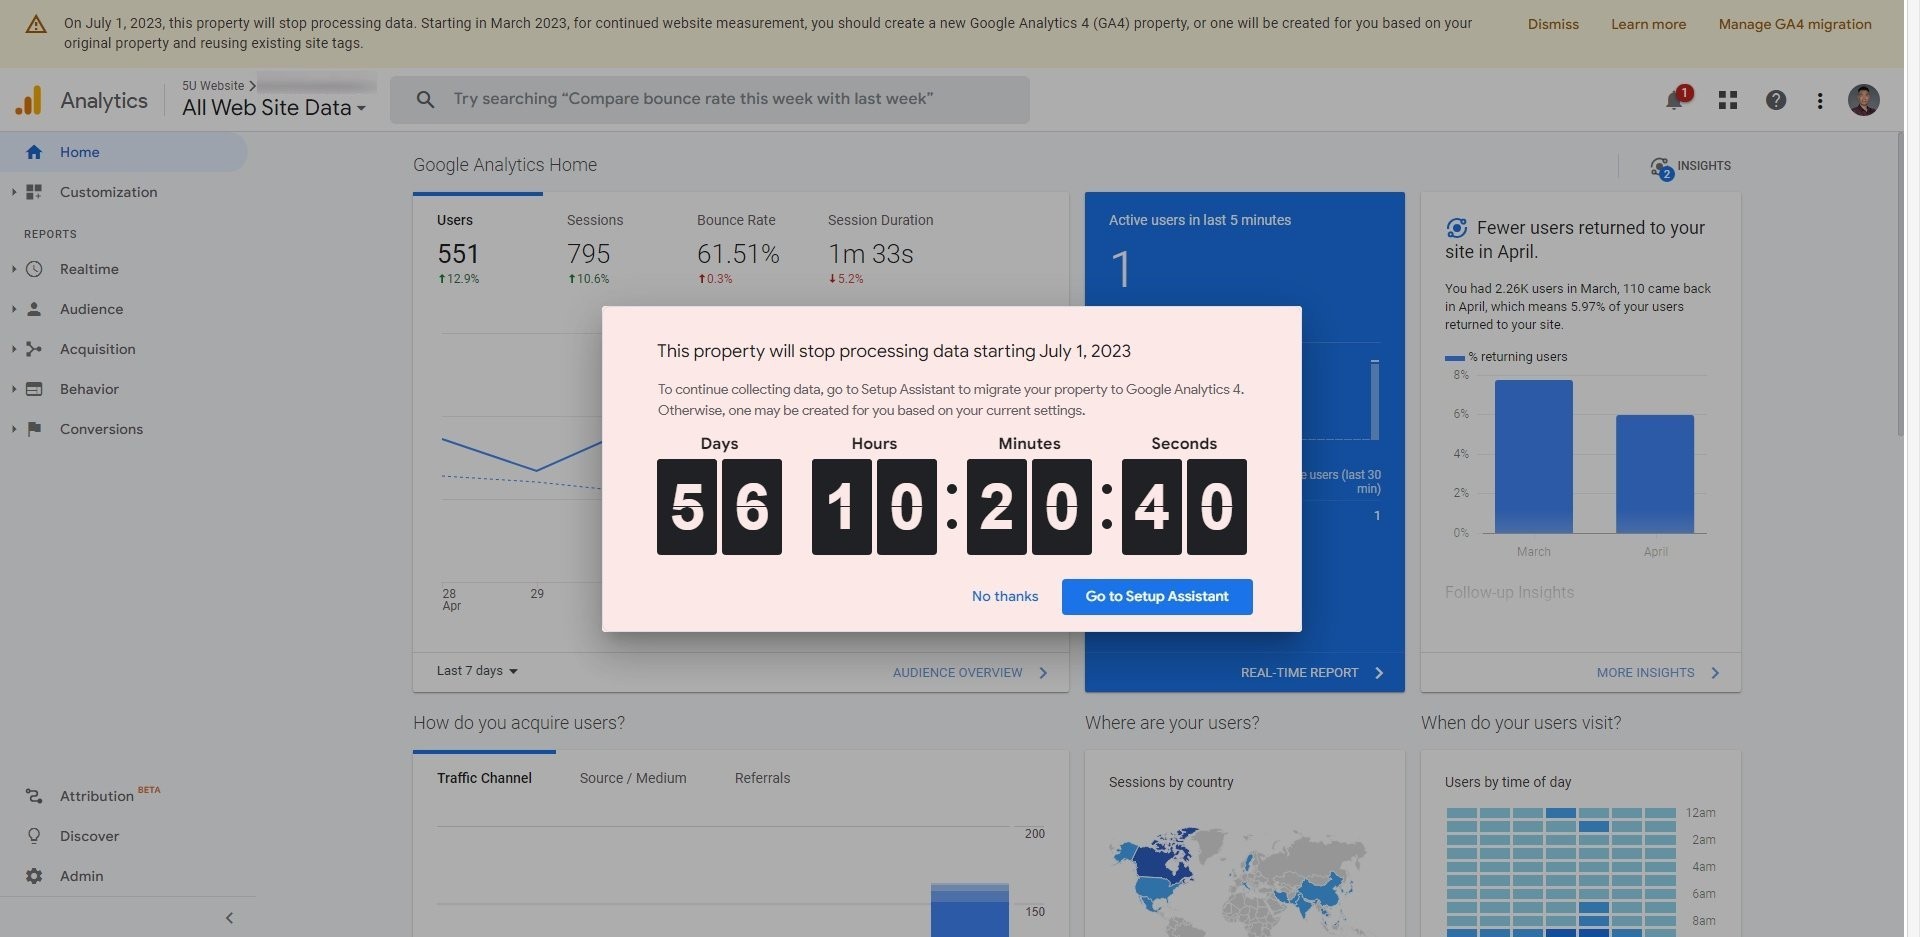The image size is (1920, 937).
Task: Select the Referrals tab
Action: click(x=762, y=778)
